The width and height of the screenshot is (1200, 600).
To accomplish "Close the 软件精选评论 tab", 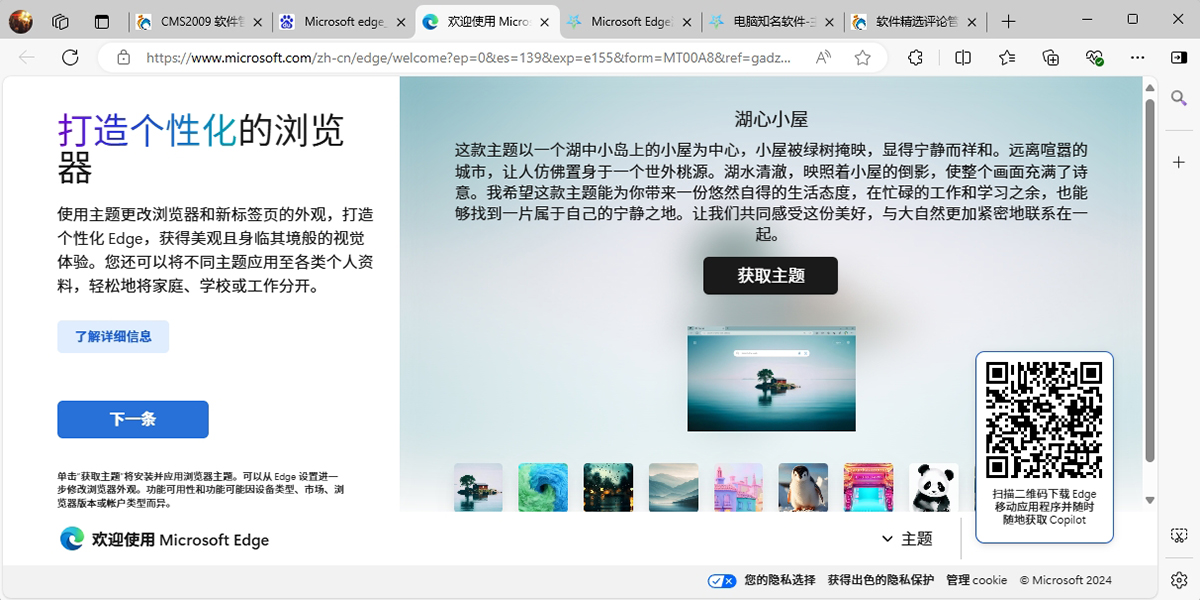I will tap(974, 21).
